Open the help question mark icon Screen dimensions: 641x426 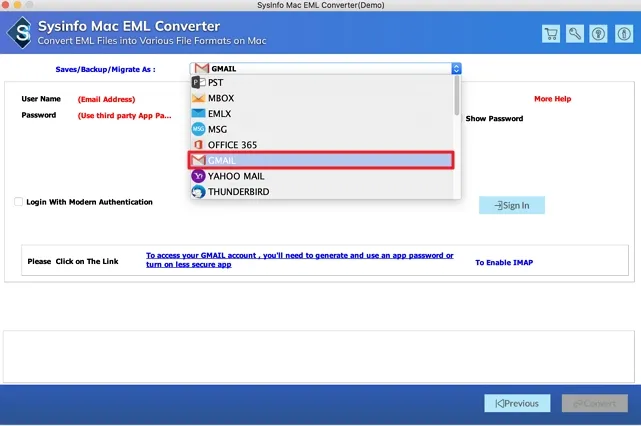(598, 34)
